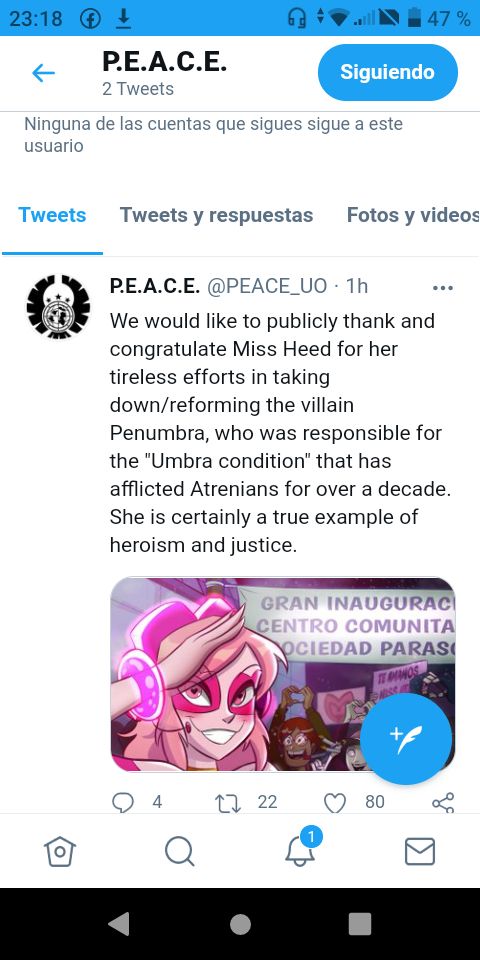Open the Search magnifier icon
Viewport: 480px width, 960px height.
click(x=180, y=851)
